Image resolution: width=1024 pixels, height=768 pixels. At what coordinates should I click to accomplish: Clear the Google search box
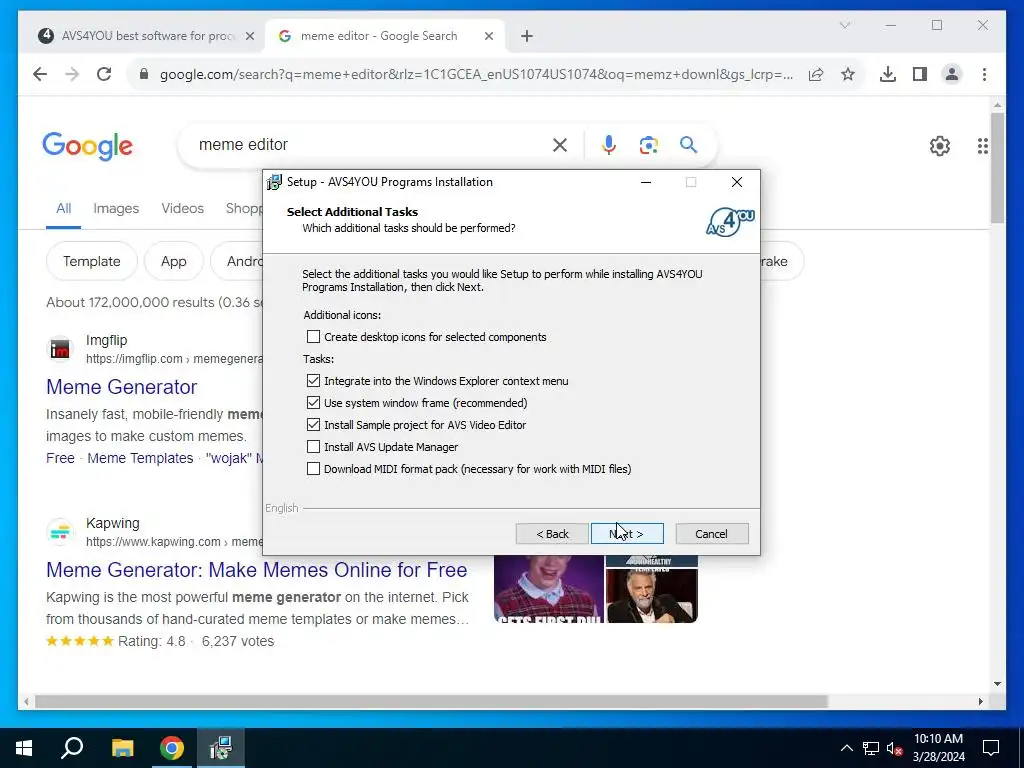pos(560,145)
